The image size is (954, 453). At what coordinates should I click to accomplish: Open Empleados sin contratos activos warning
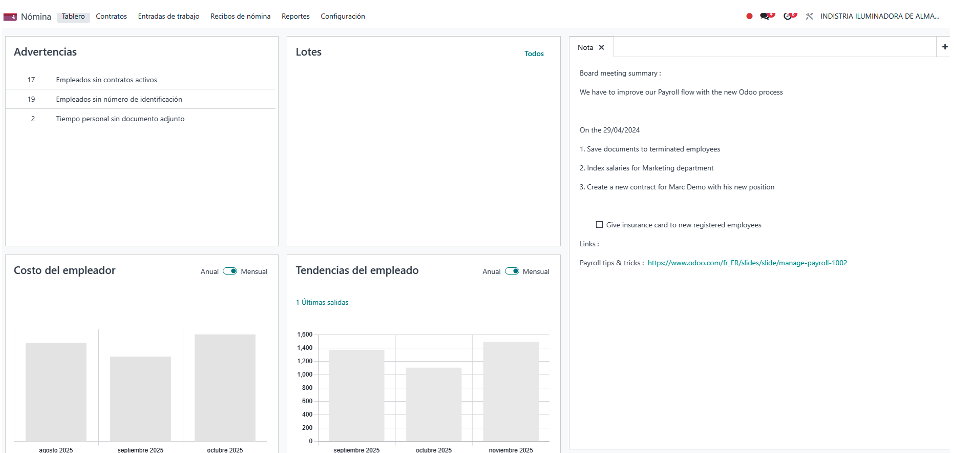pyautogui.click(x=107, y=80)
